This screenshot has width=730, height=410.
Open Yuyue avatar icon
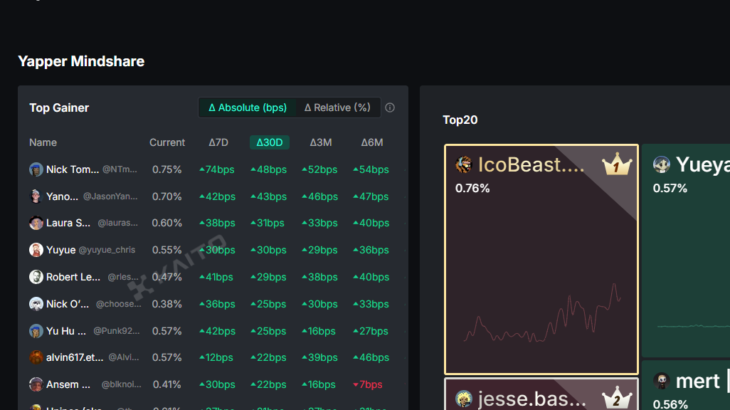[x=36, y=250]
